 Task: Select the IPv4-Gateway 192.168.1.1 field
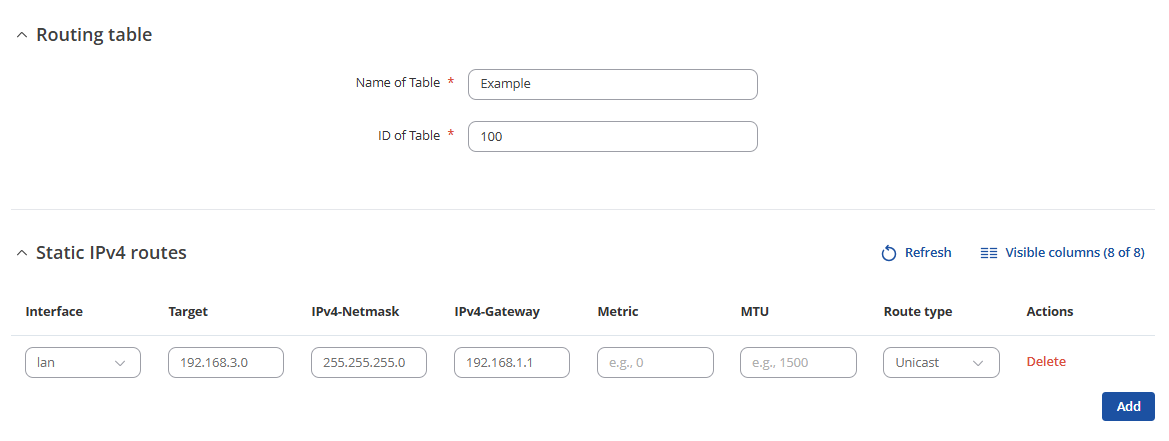tap(512, 362)
